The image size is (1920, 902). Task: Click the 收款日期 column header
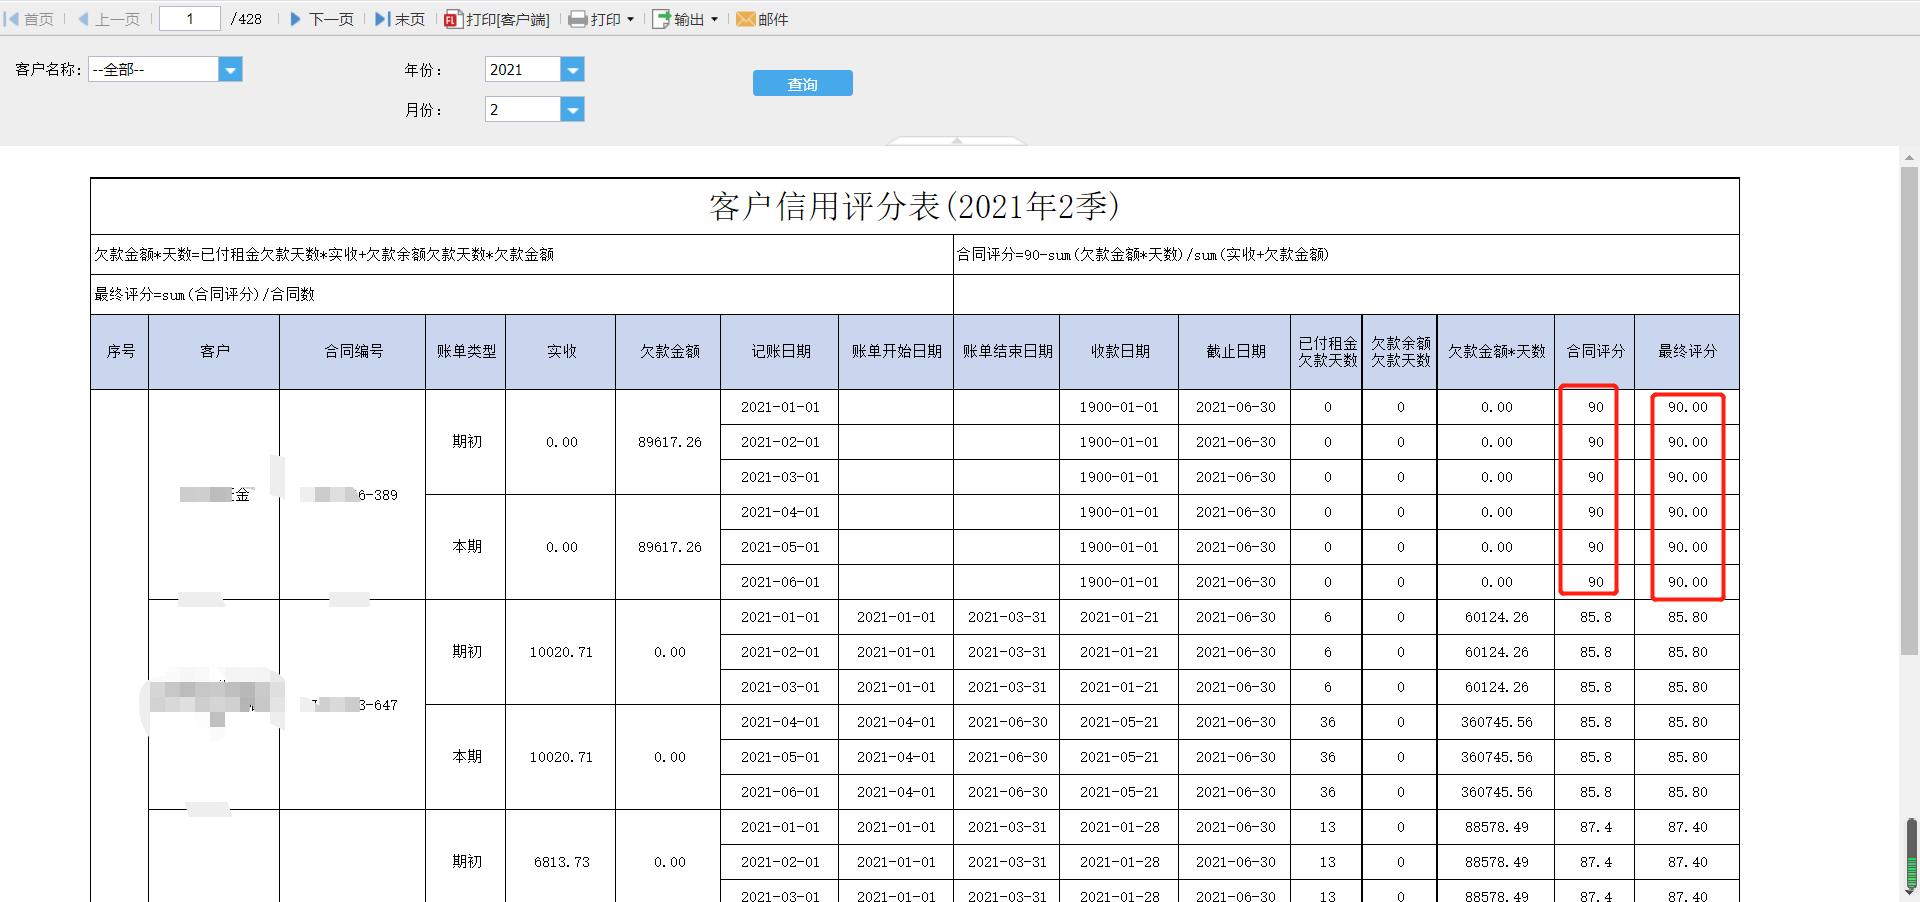click(1120, 352)
